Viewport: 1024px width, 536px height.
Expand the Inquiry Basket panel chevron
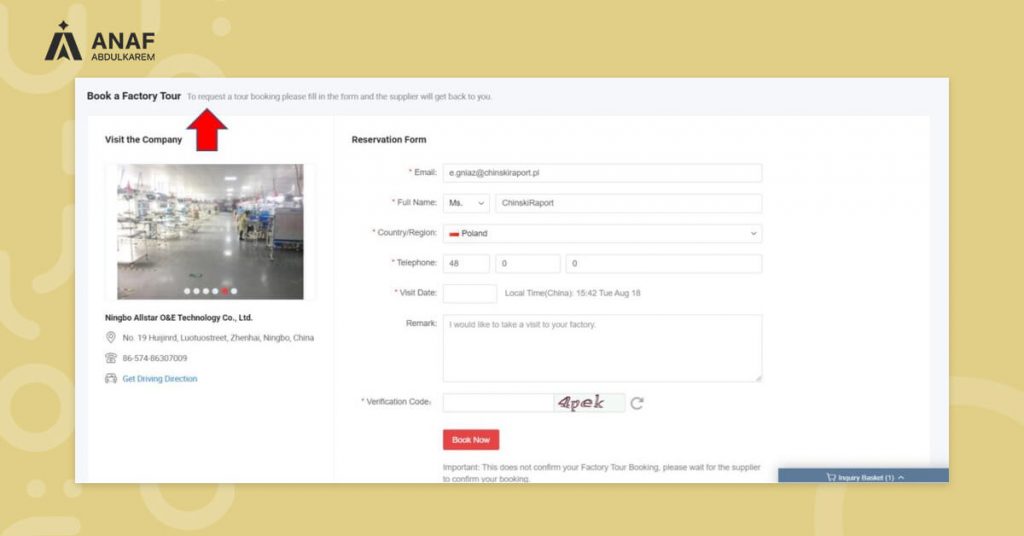[x=901, y=477]
